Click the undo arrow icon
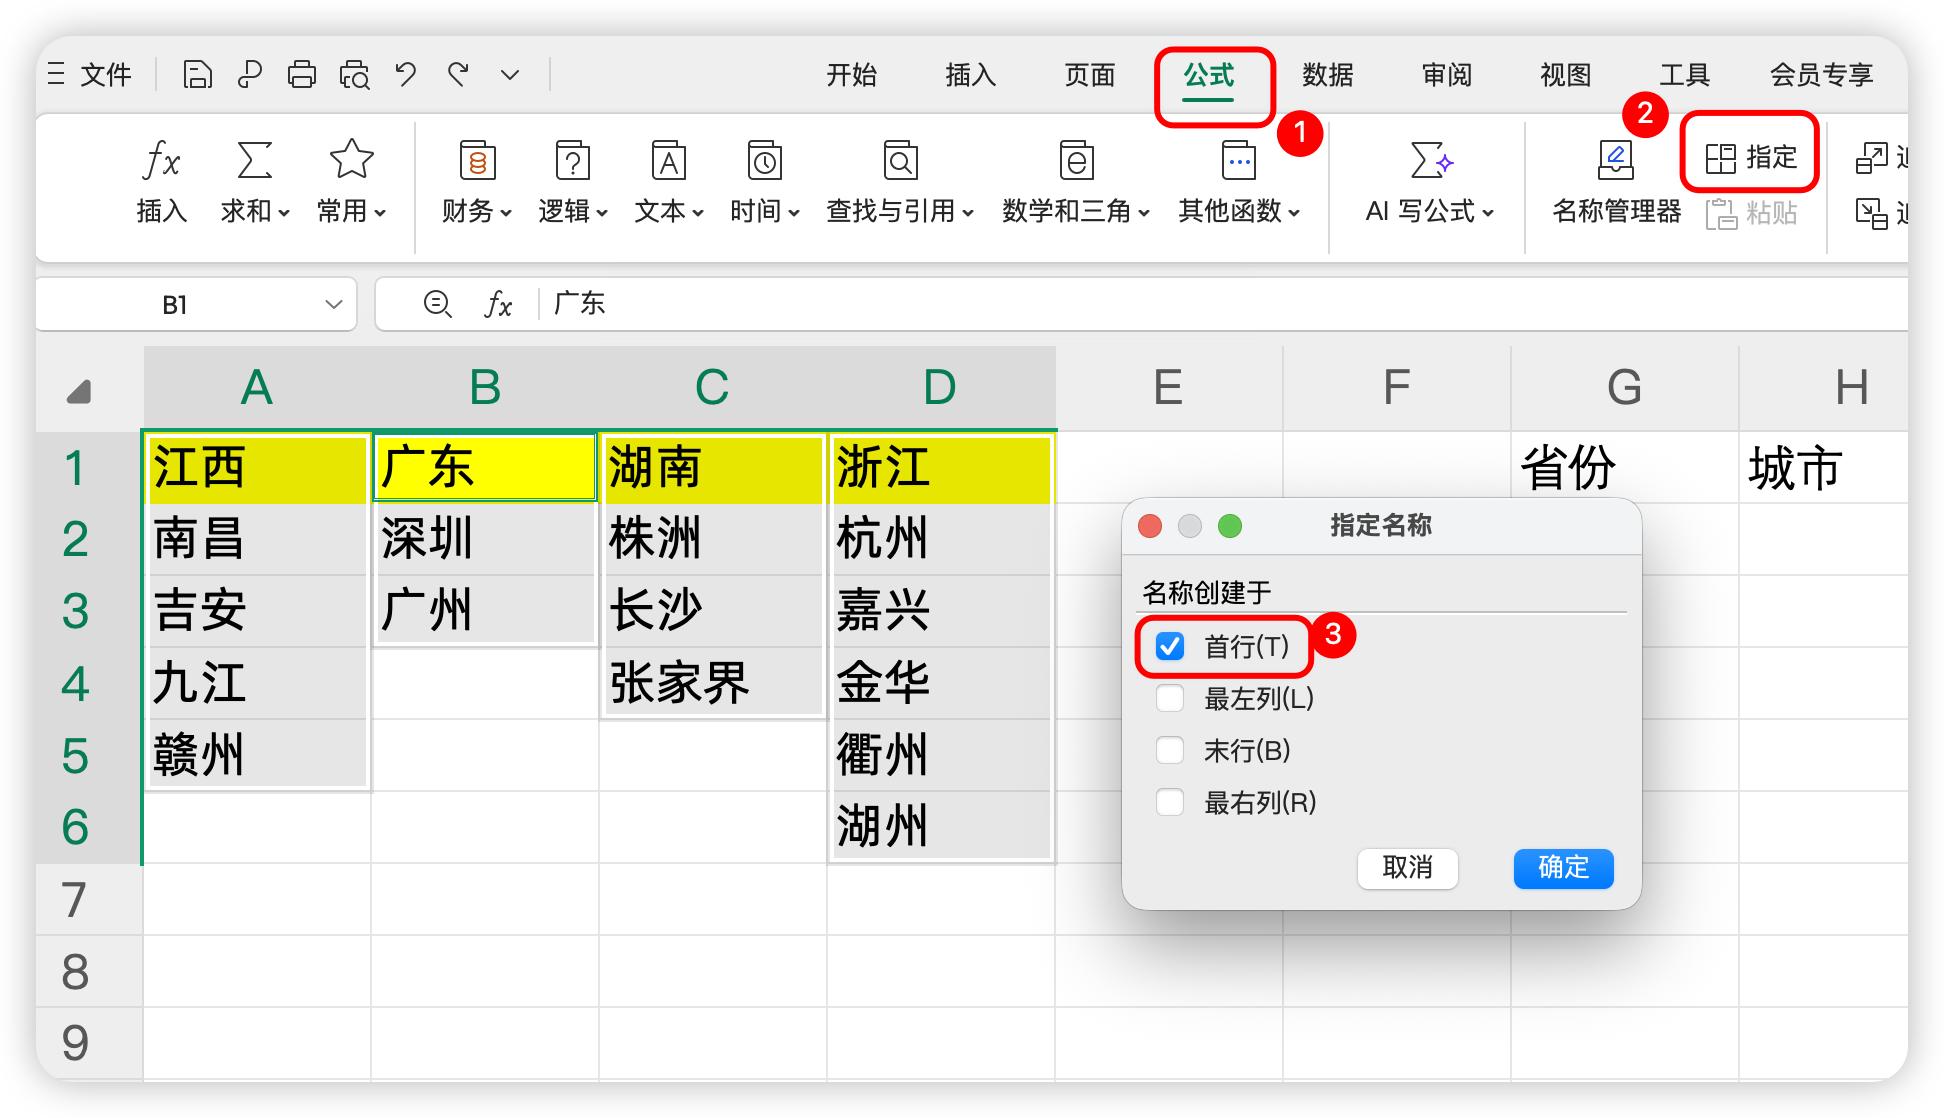Image resolution: width=1944 pixels, height=1118 pixels. [405, 75]
